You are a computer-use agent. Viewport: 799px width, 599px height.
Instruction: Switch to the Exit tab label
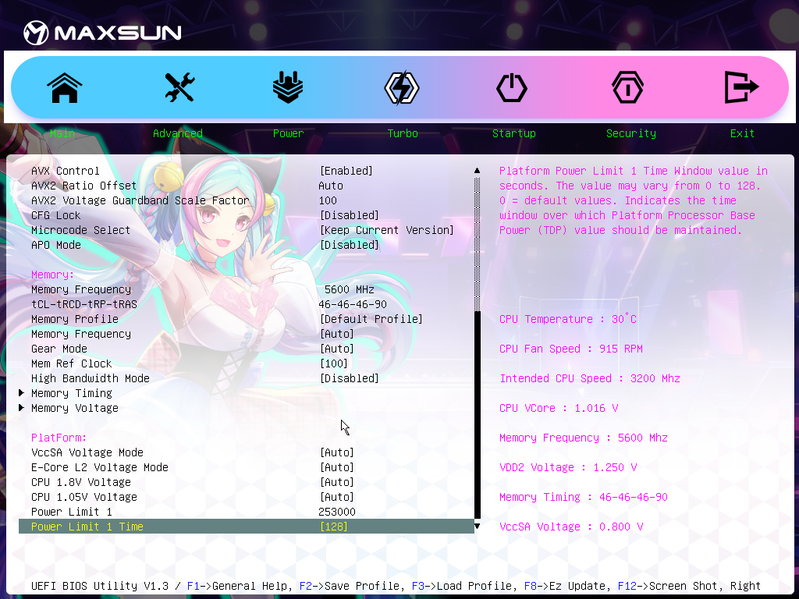click(x=742, y=133)
